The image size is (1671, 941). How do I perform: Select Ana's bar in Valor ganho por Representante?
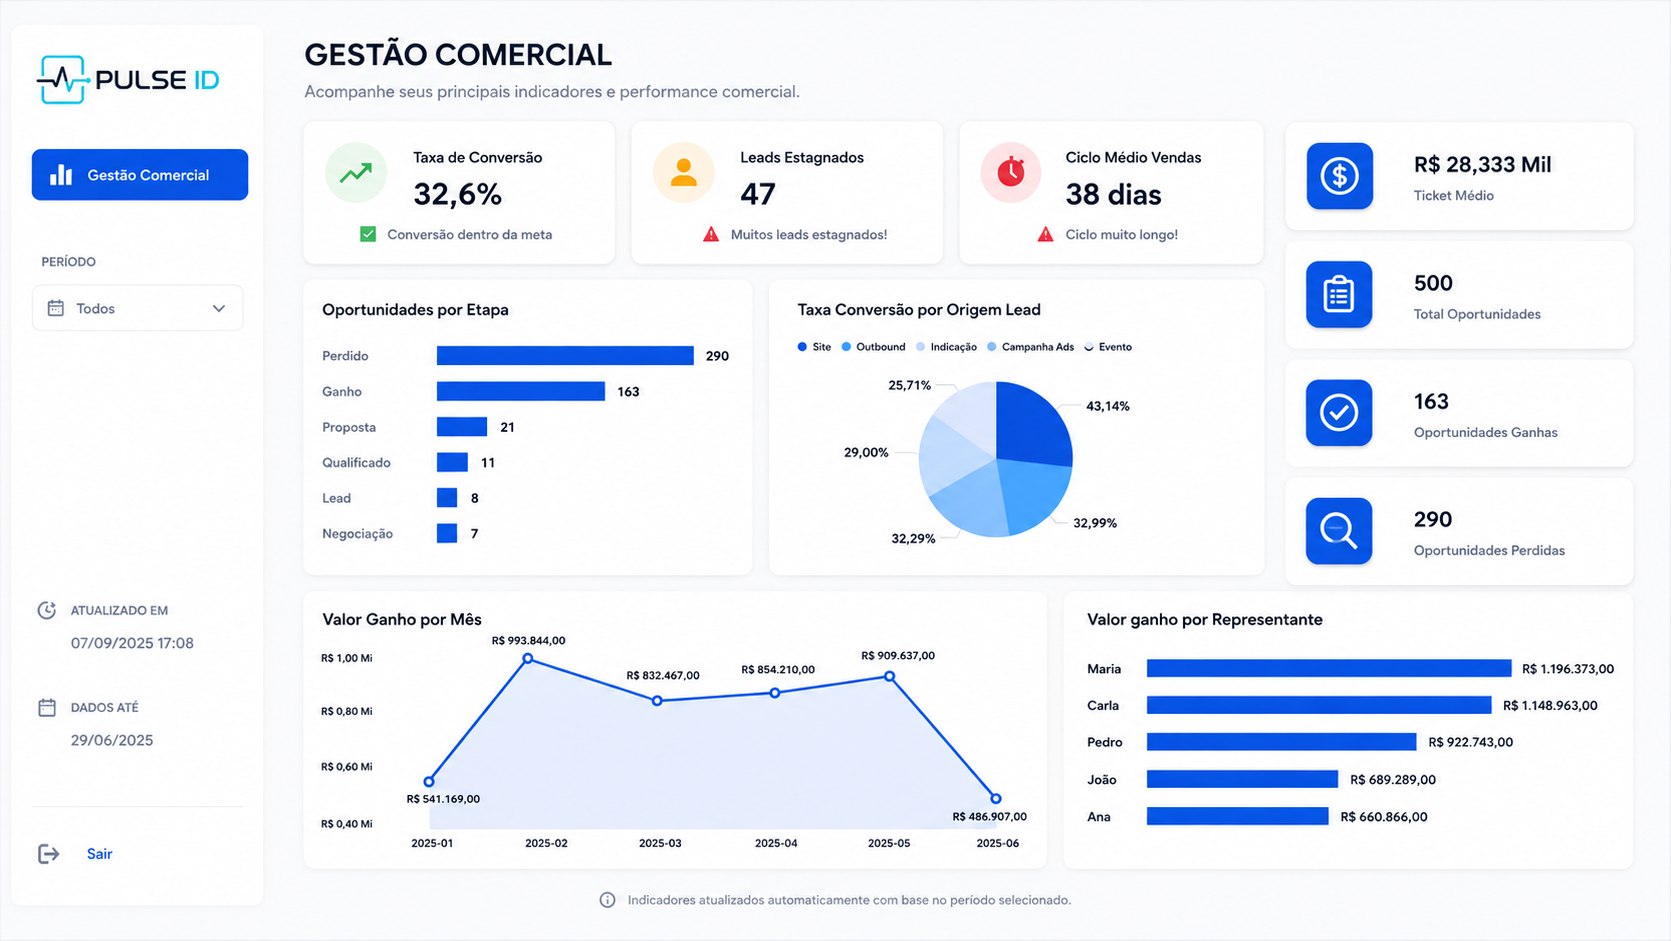1237,816
